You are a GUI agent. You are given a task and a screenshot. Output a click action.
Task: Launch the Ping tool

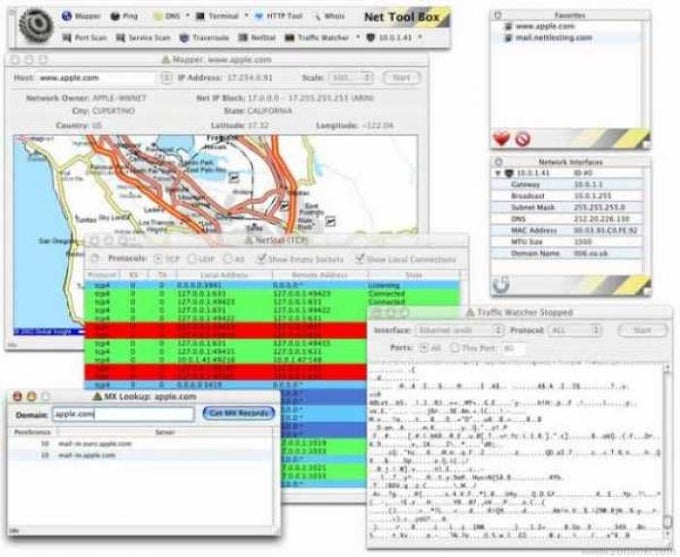pos(124,16)
